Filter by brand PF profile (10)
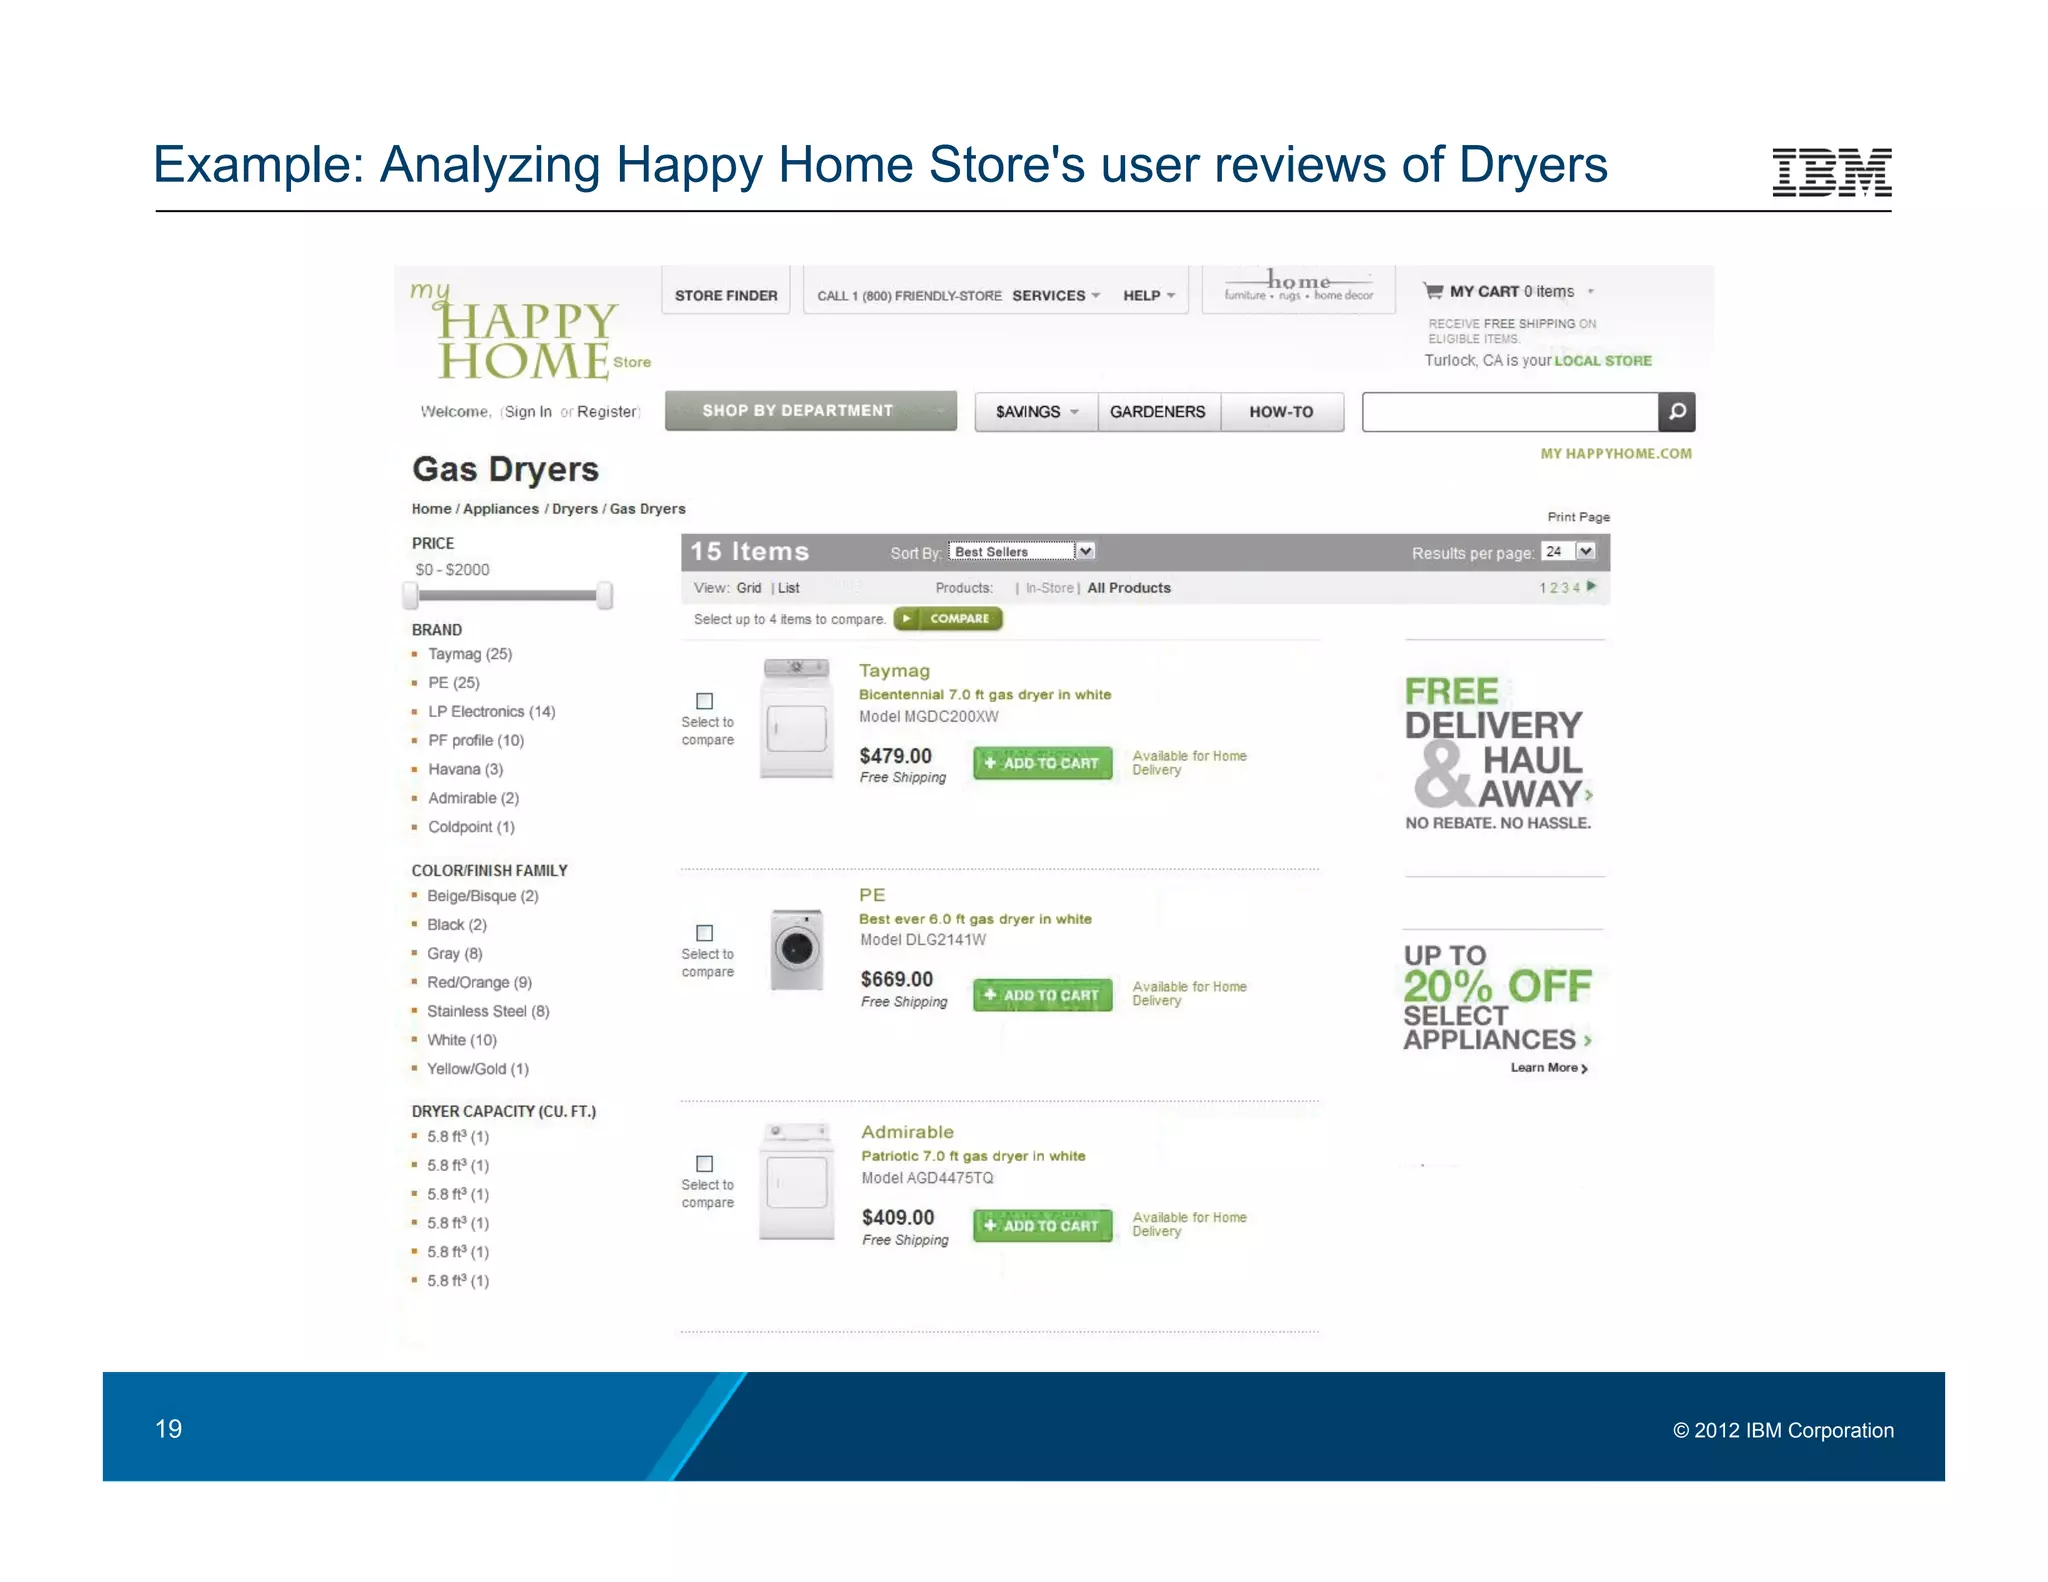 (476, 740)
